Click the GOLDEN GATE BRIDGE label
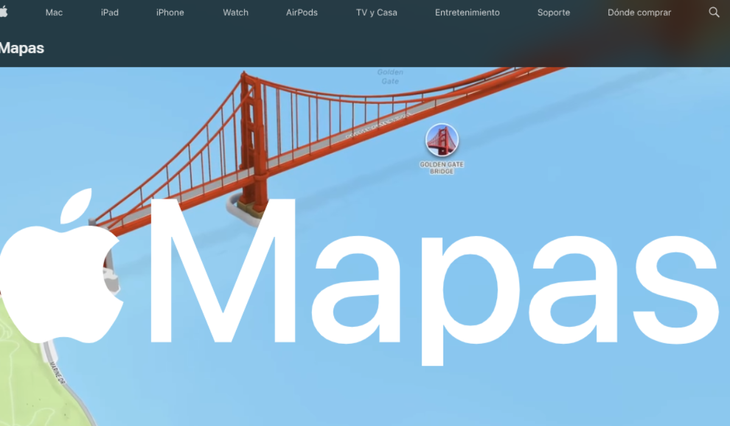Viewport: 730px width, 426px height. pos(442,168)
